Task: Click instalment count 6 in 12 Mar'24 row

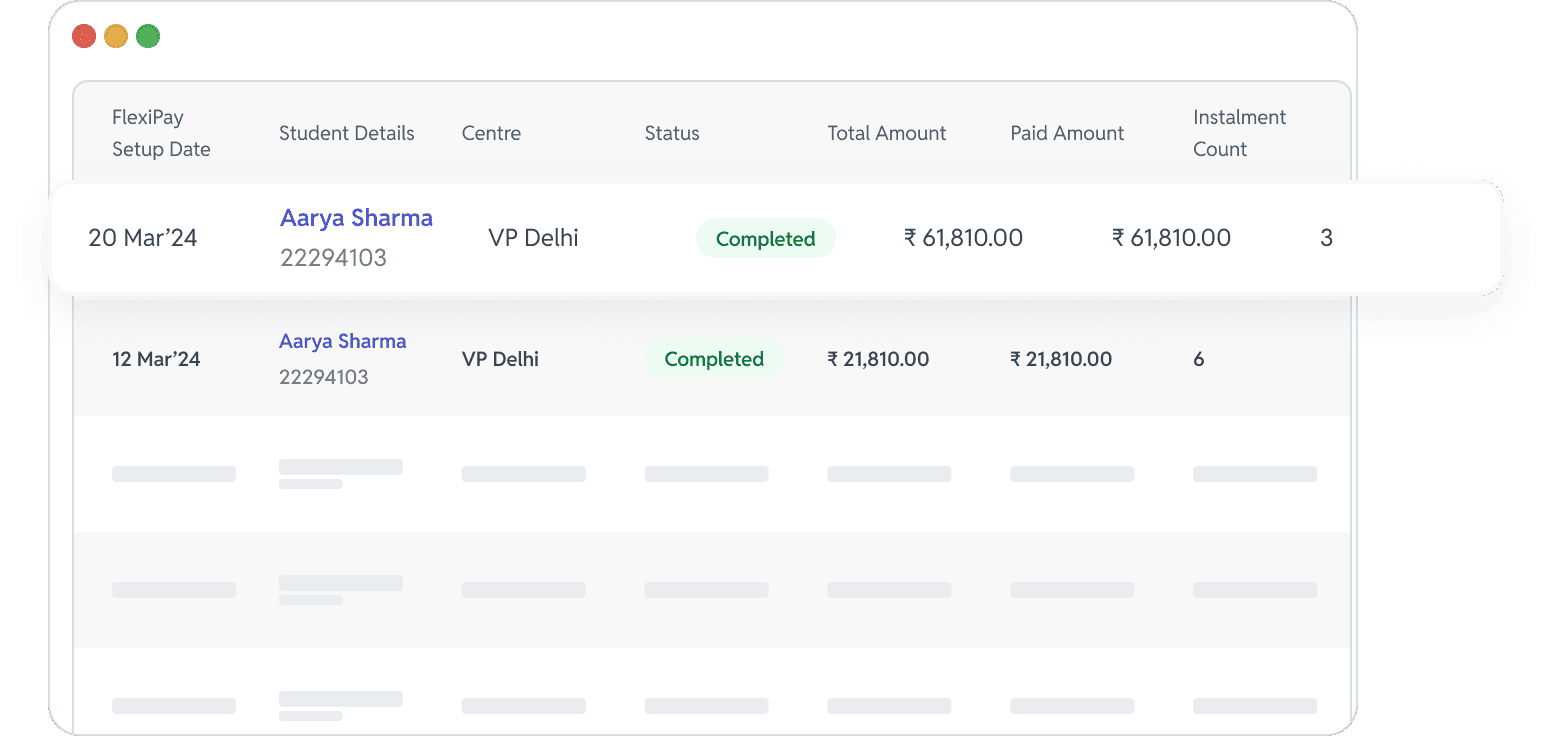Action: tap(1198, 359)
